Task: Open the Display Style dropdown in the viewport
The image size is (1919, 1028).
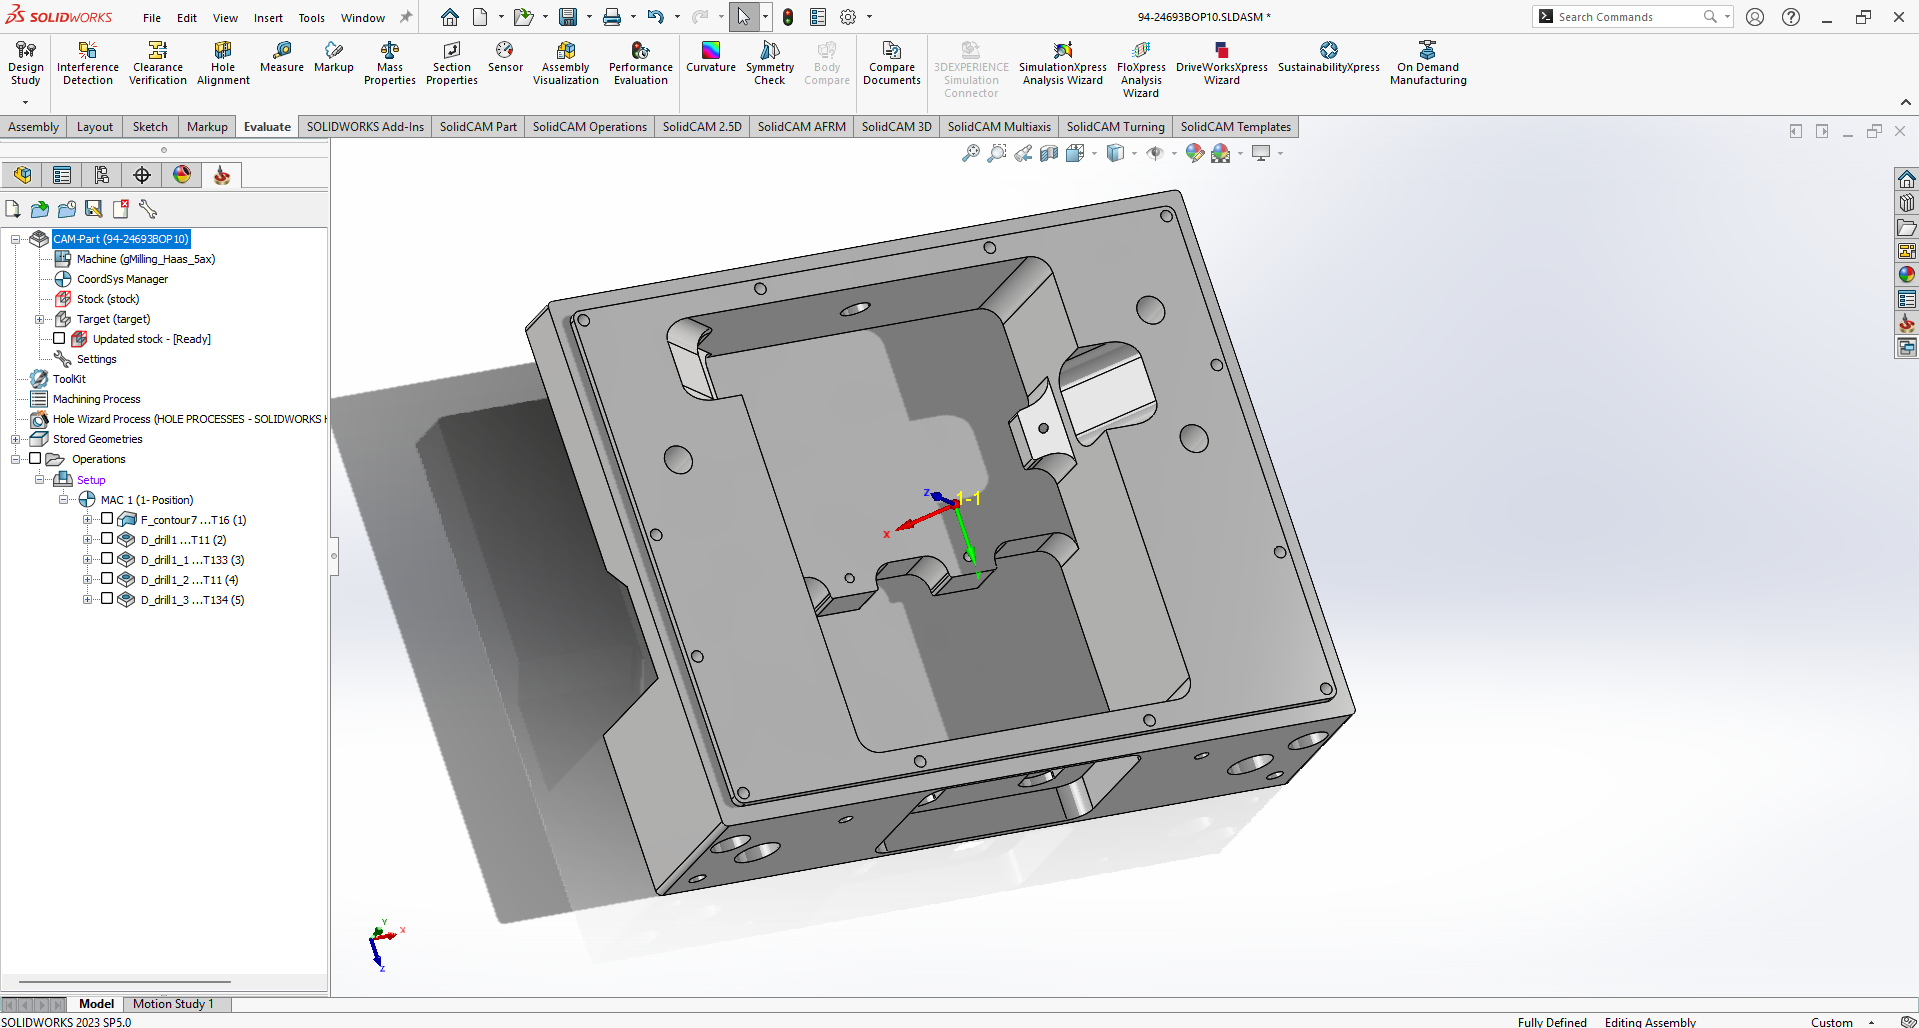Action: 1134,152
